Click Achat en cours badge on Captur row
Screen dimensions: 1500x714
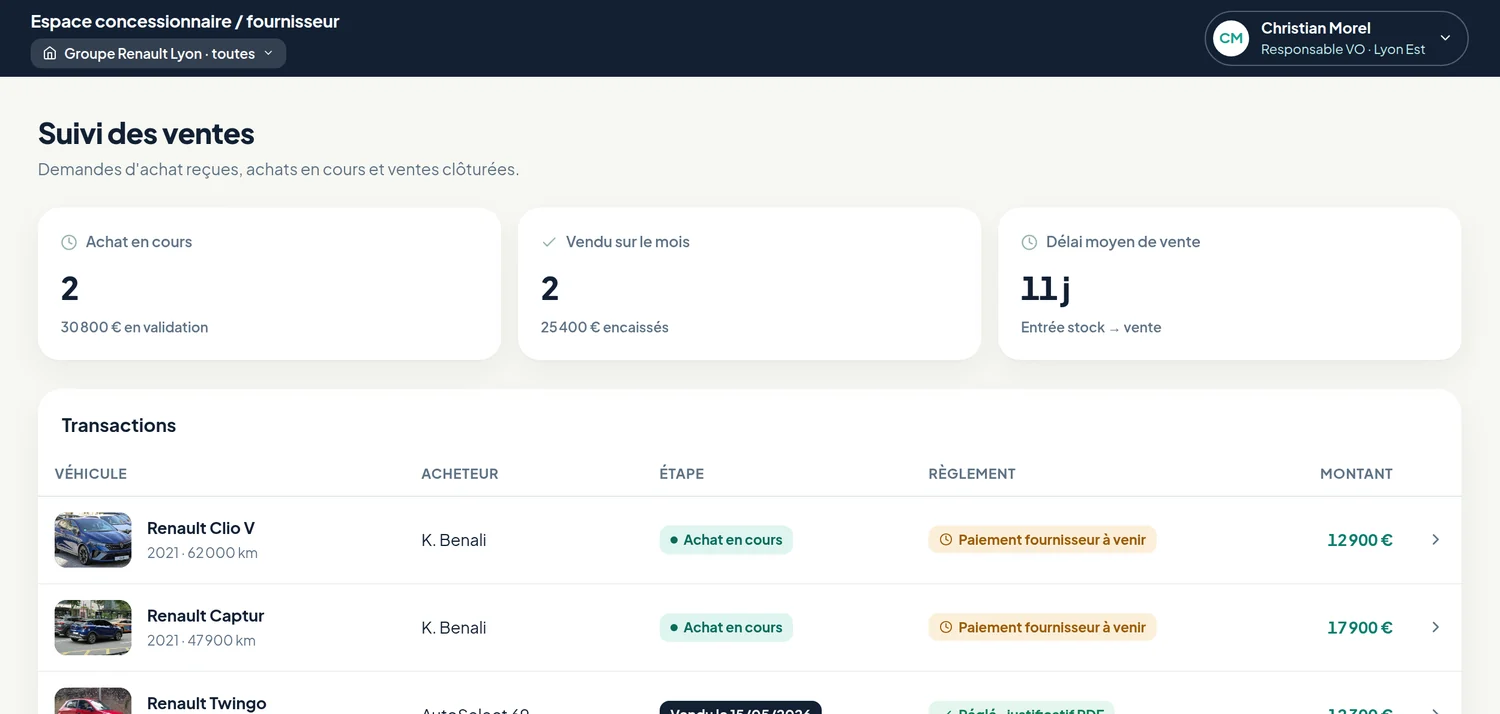[x=726, y=628]
